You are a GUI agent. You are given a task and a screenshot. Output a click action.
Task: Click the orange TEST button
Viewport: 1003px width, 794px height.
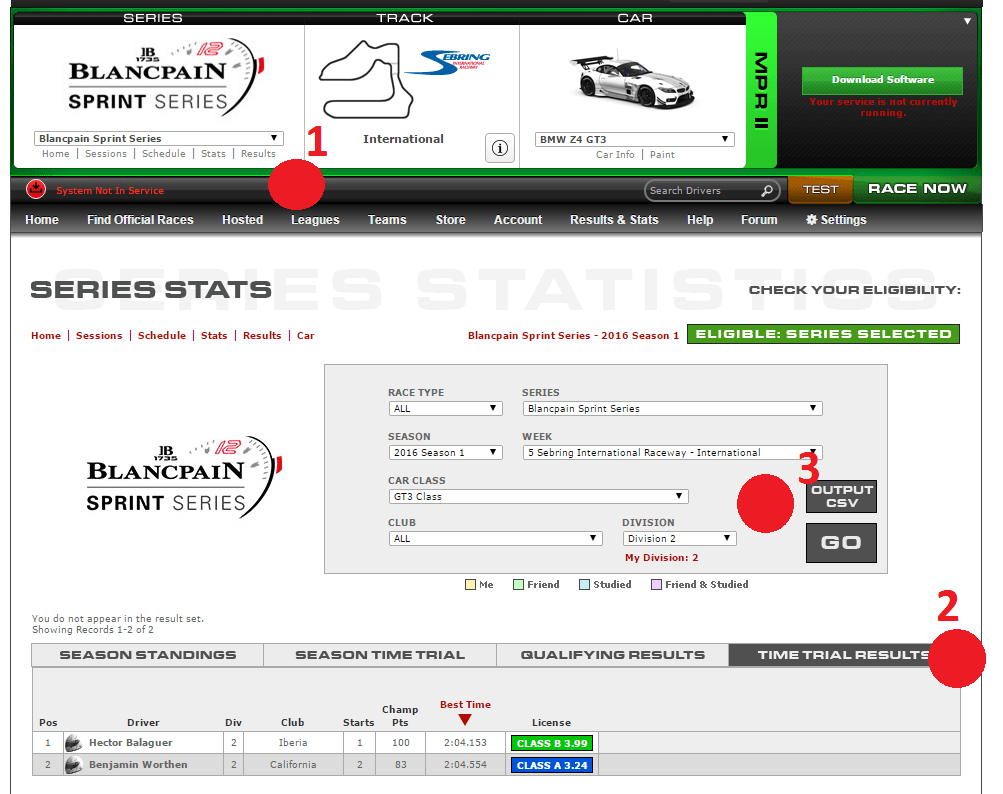tap(821, 189)
